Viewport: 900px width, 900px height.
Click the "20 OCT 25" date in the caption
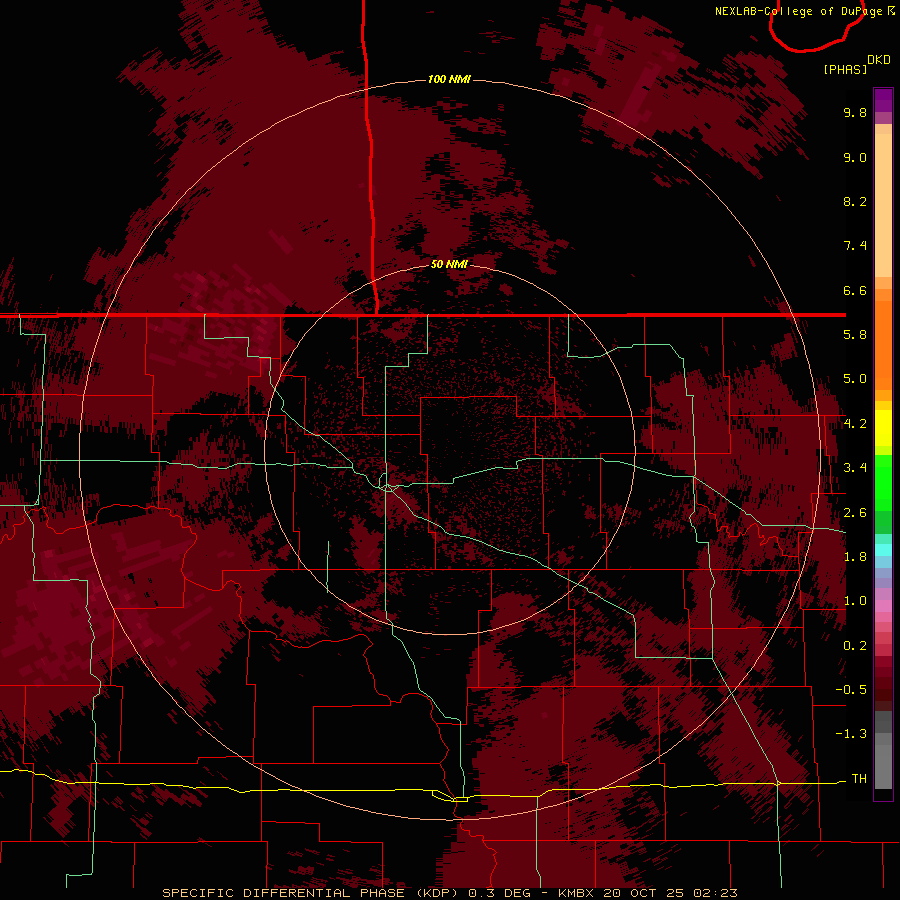(x=644, y=893)
